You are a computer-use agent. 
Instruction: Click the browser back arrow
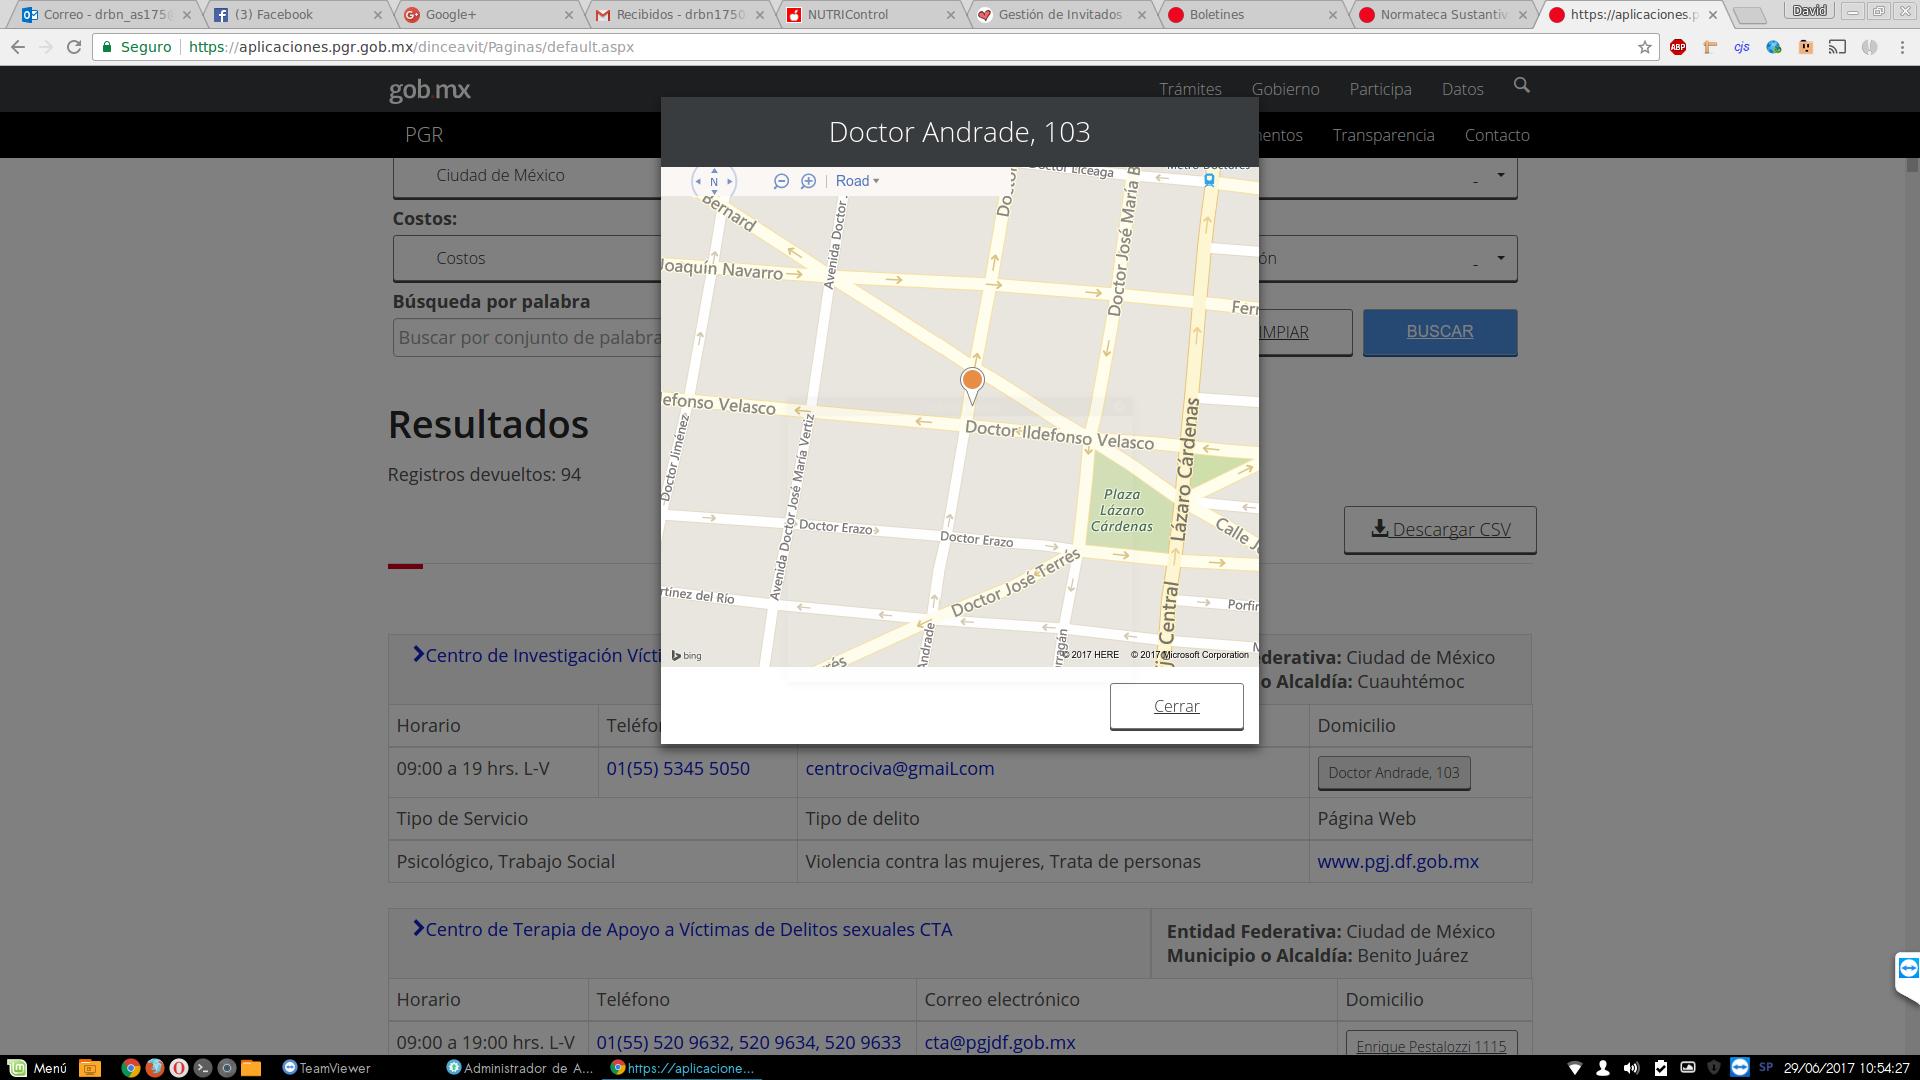18,47
